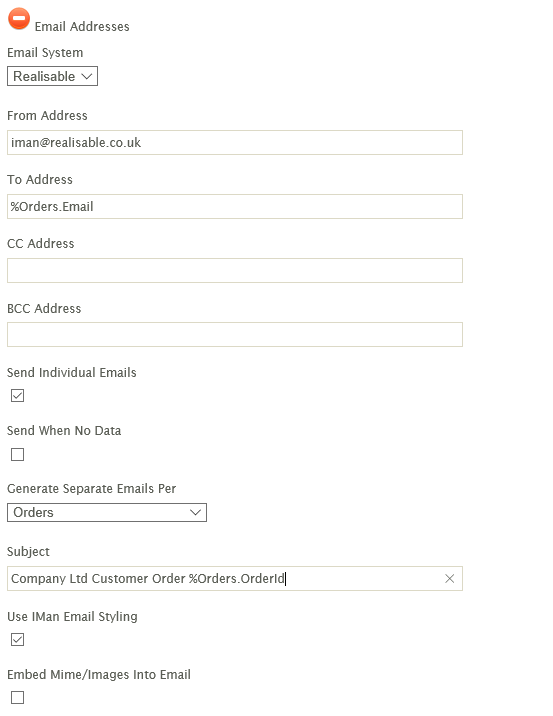
Task: Tick the Embed Mime/Images Into Email checkbox
Action: click(17, 697)
